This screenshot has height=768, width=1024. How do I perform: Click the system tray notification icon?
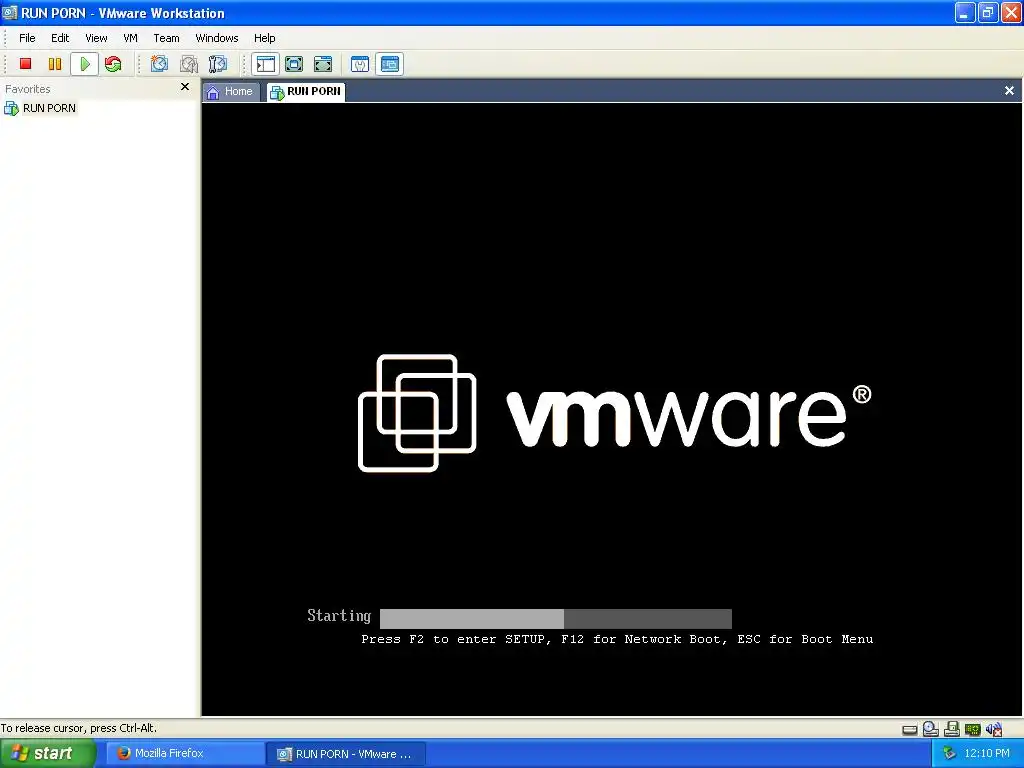click(949, 754)
